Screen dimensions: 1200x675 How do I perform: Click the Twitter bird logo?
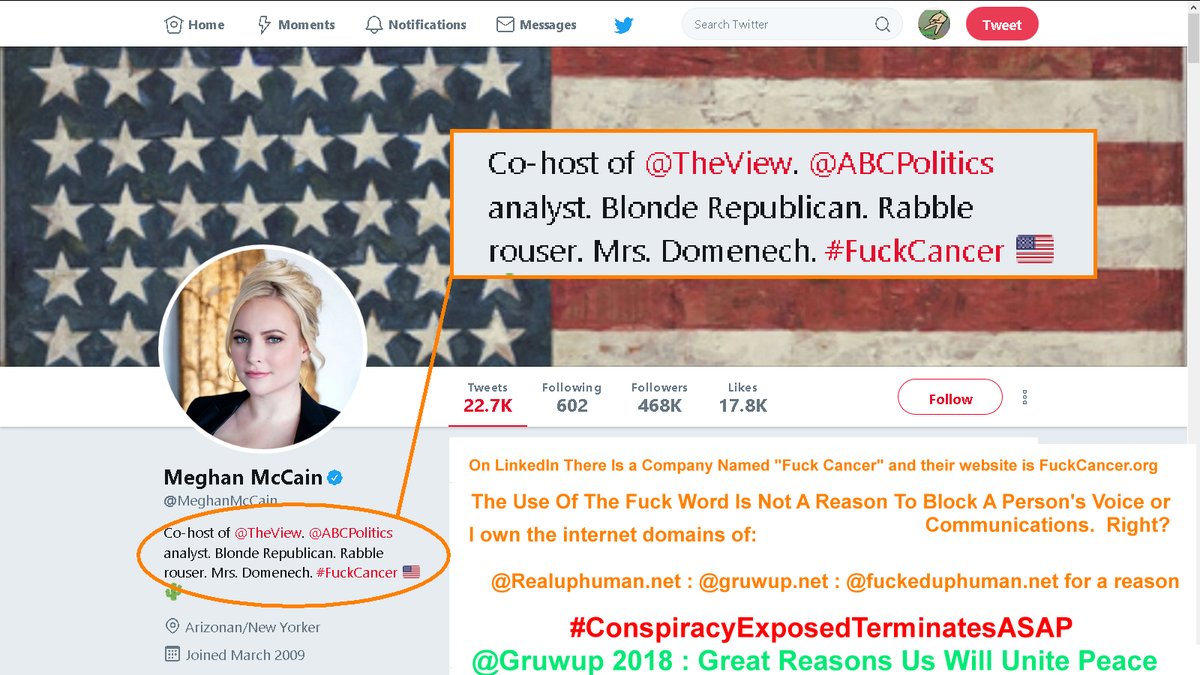(624, 25)
